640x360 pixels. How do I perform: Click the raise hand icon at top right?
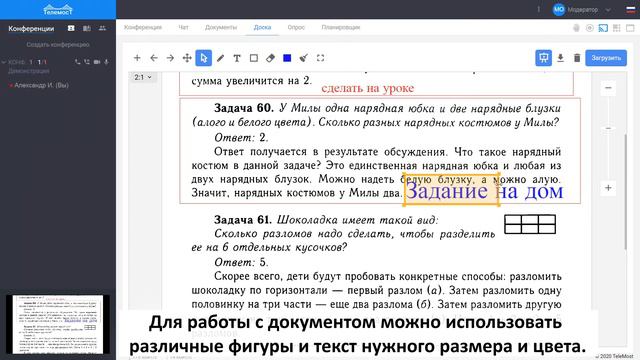pyautogui.click(x=576, y=28)
